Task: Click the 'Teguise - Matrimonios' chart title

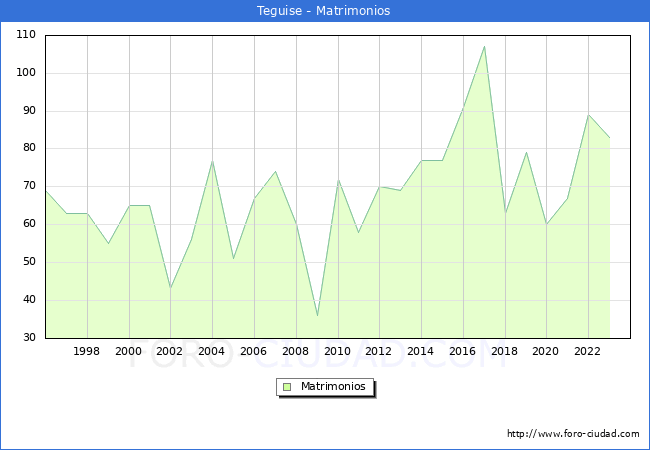Action: tap(323, 10)
